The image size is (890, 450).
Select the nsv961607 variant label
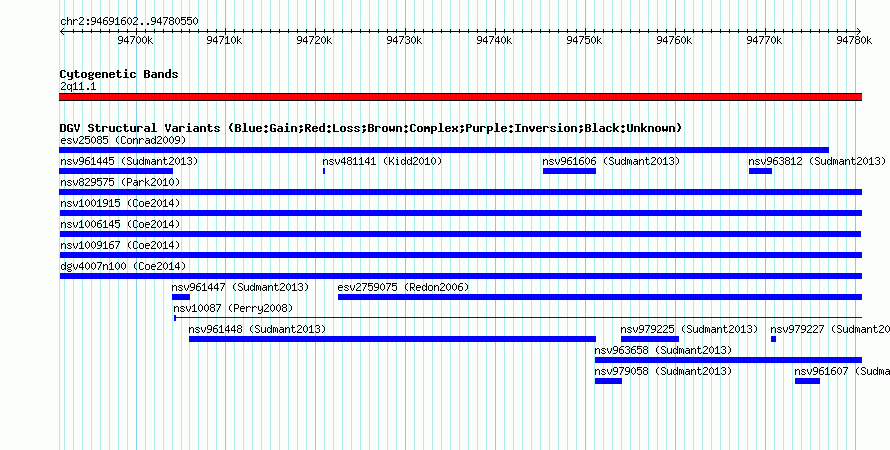842,371
